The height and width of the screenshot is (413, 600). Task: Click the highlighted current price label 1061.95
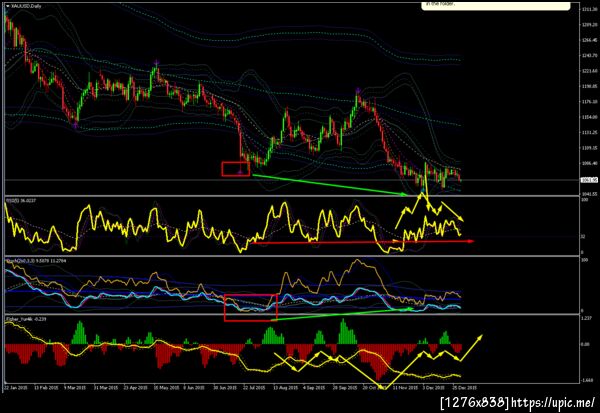pyautogui.click(x=589, y=180)
